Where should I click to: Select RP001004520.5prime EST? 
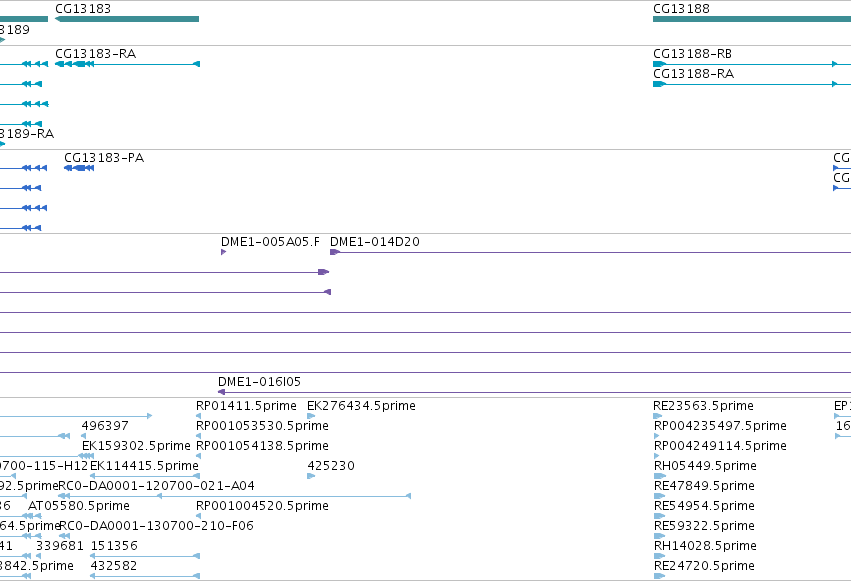[262, 506]
